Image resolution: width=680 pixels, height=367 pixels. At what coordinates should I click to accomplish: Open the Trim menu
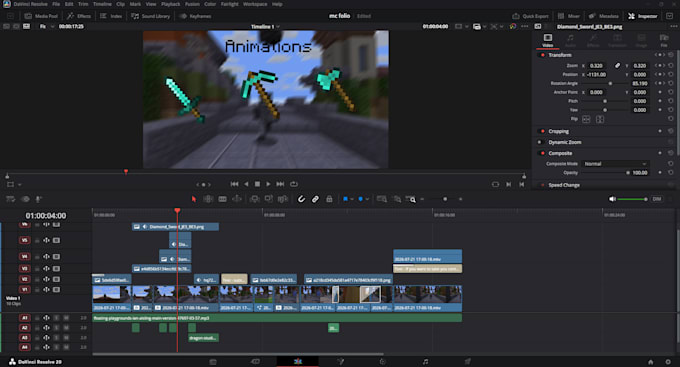click(x=83, y=4)
